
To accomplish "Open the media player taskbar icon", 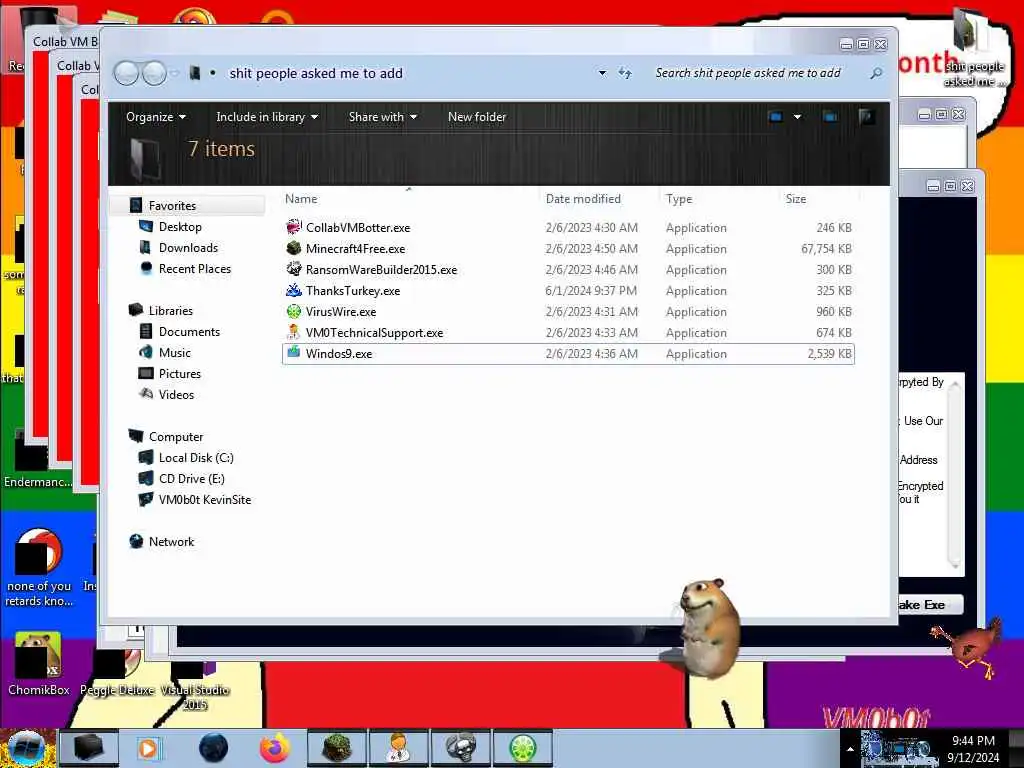I will pos(148,748).
